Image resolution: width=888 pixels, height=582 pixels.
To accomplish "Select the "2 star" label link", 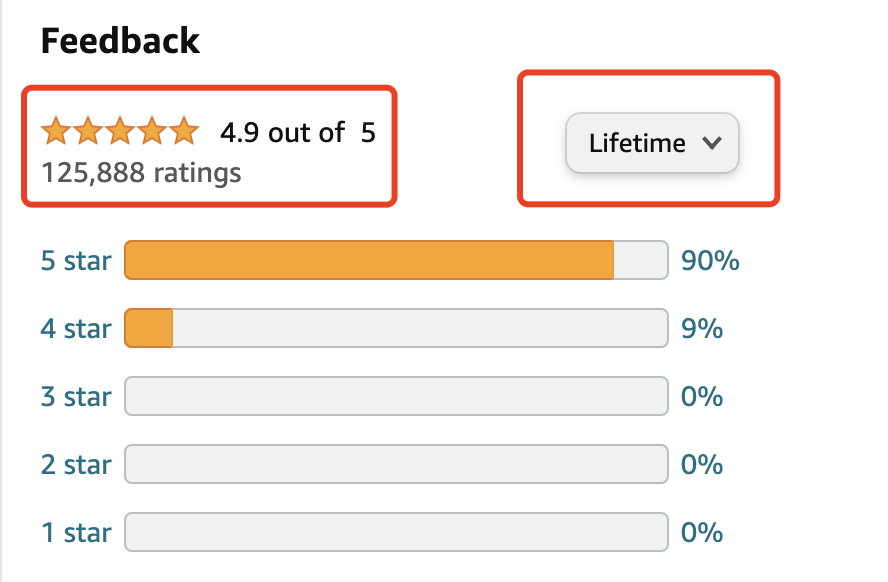I will pos(76,465).
